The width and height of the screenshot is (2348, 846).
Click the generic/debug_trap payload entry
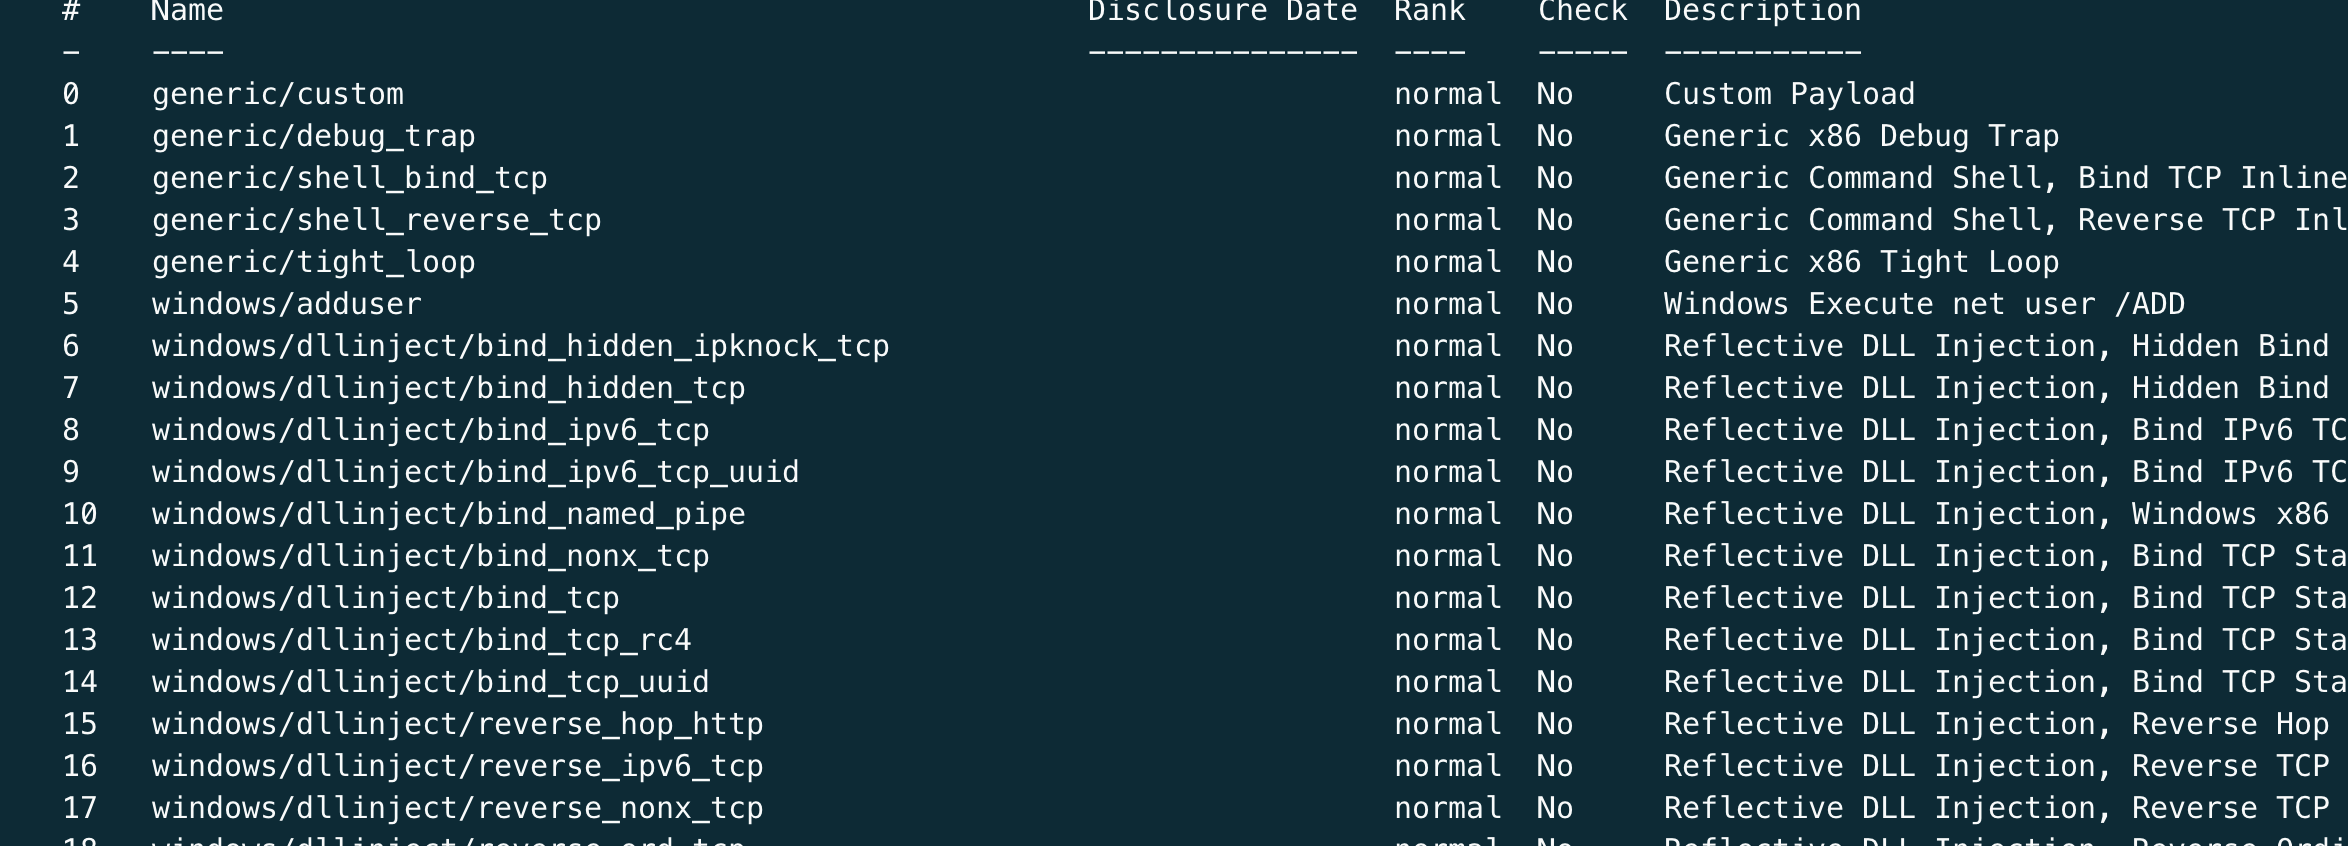click(313, 136)
